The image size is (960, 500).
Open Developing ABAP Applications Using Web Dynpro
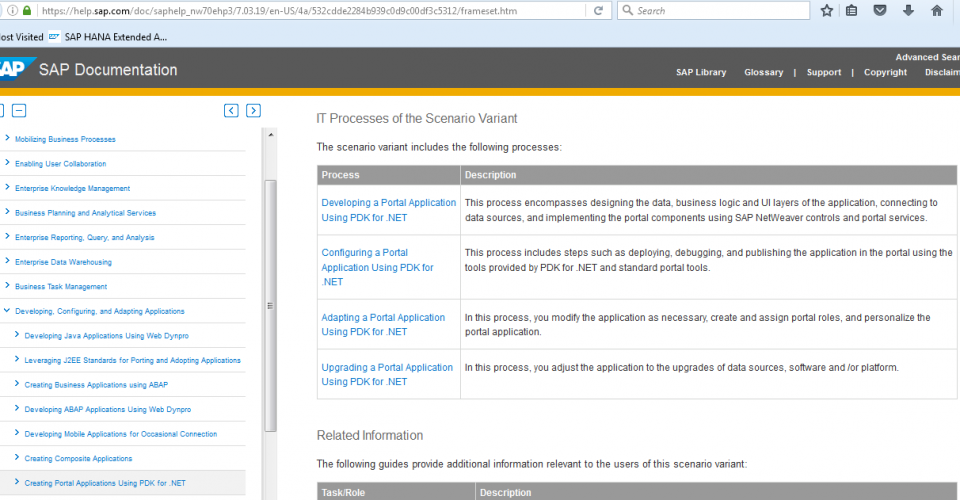[108, 409]
